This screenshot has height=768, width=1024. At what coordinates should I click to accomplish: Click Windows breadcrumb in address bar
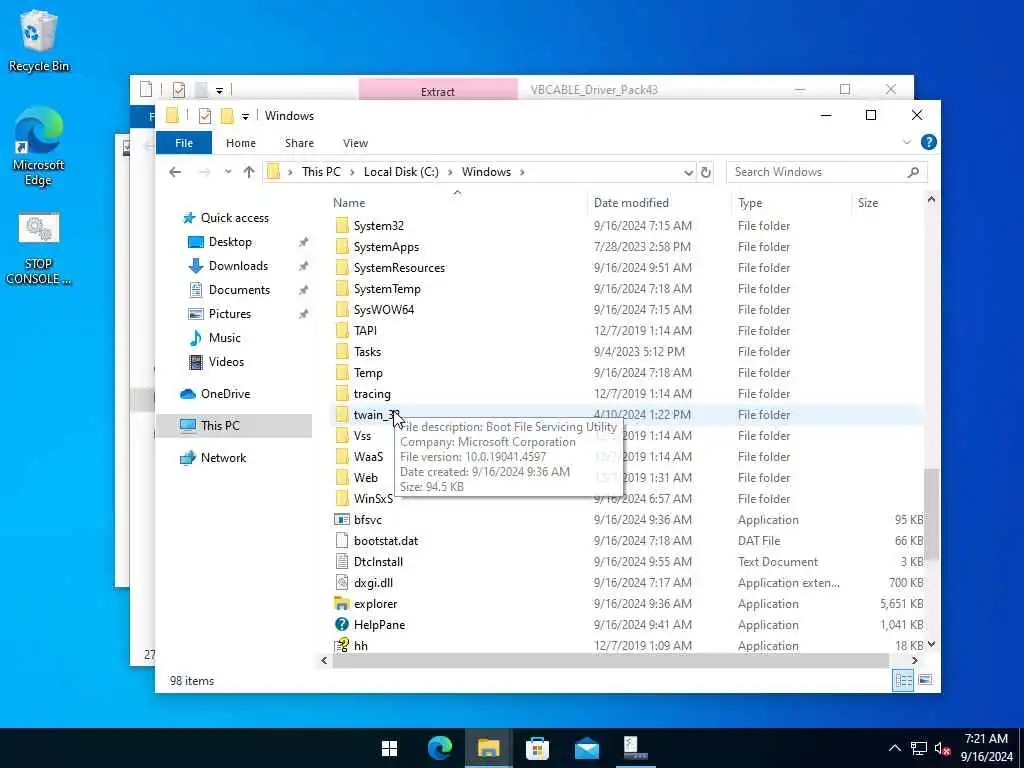[486, 172]
